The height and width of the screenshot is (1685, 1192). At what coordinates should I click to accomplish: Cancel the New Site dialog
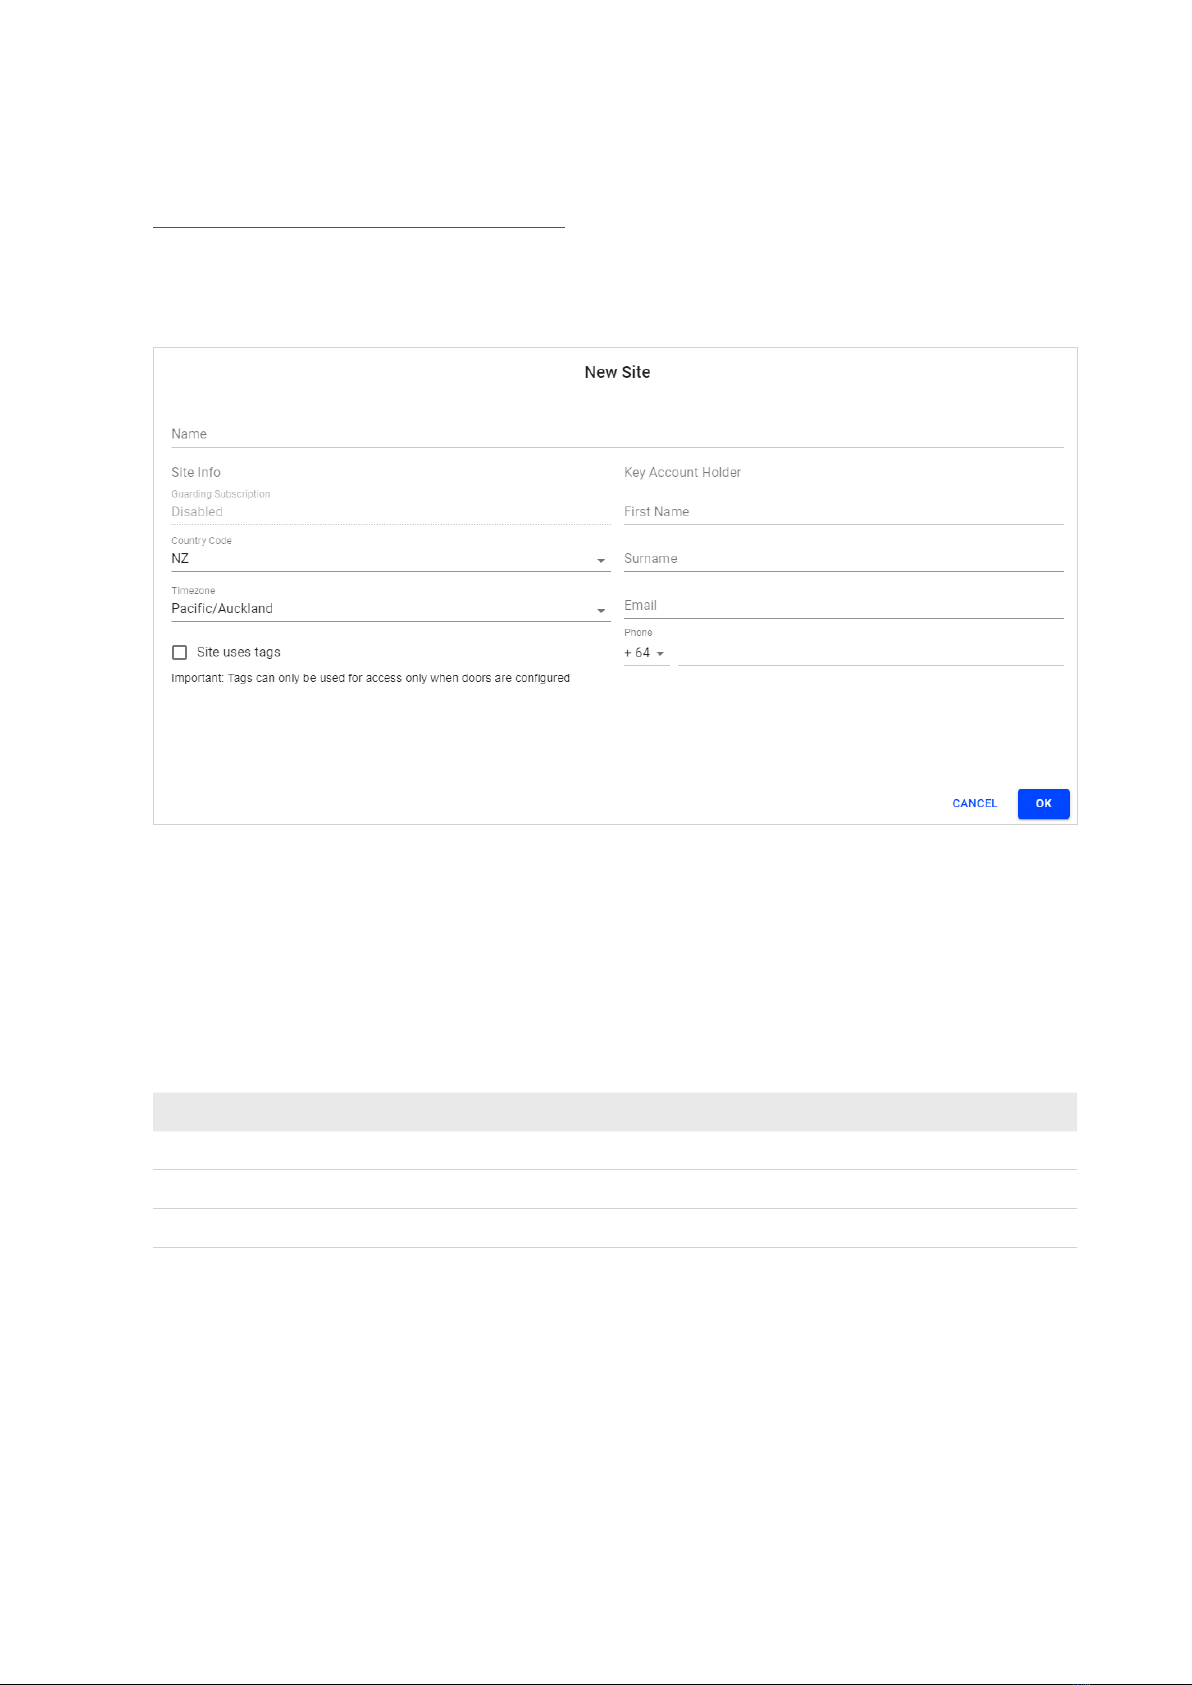974,804
